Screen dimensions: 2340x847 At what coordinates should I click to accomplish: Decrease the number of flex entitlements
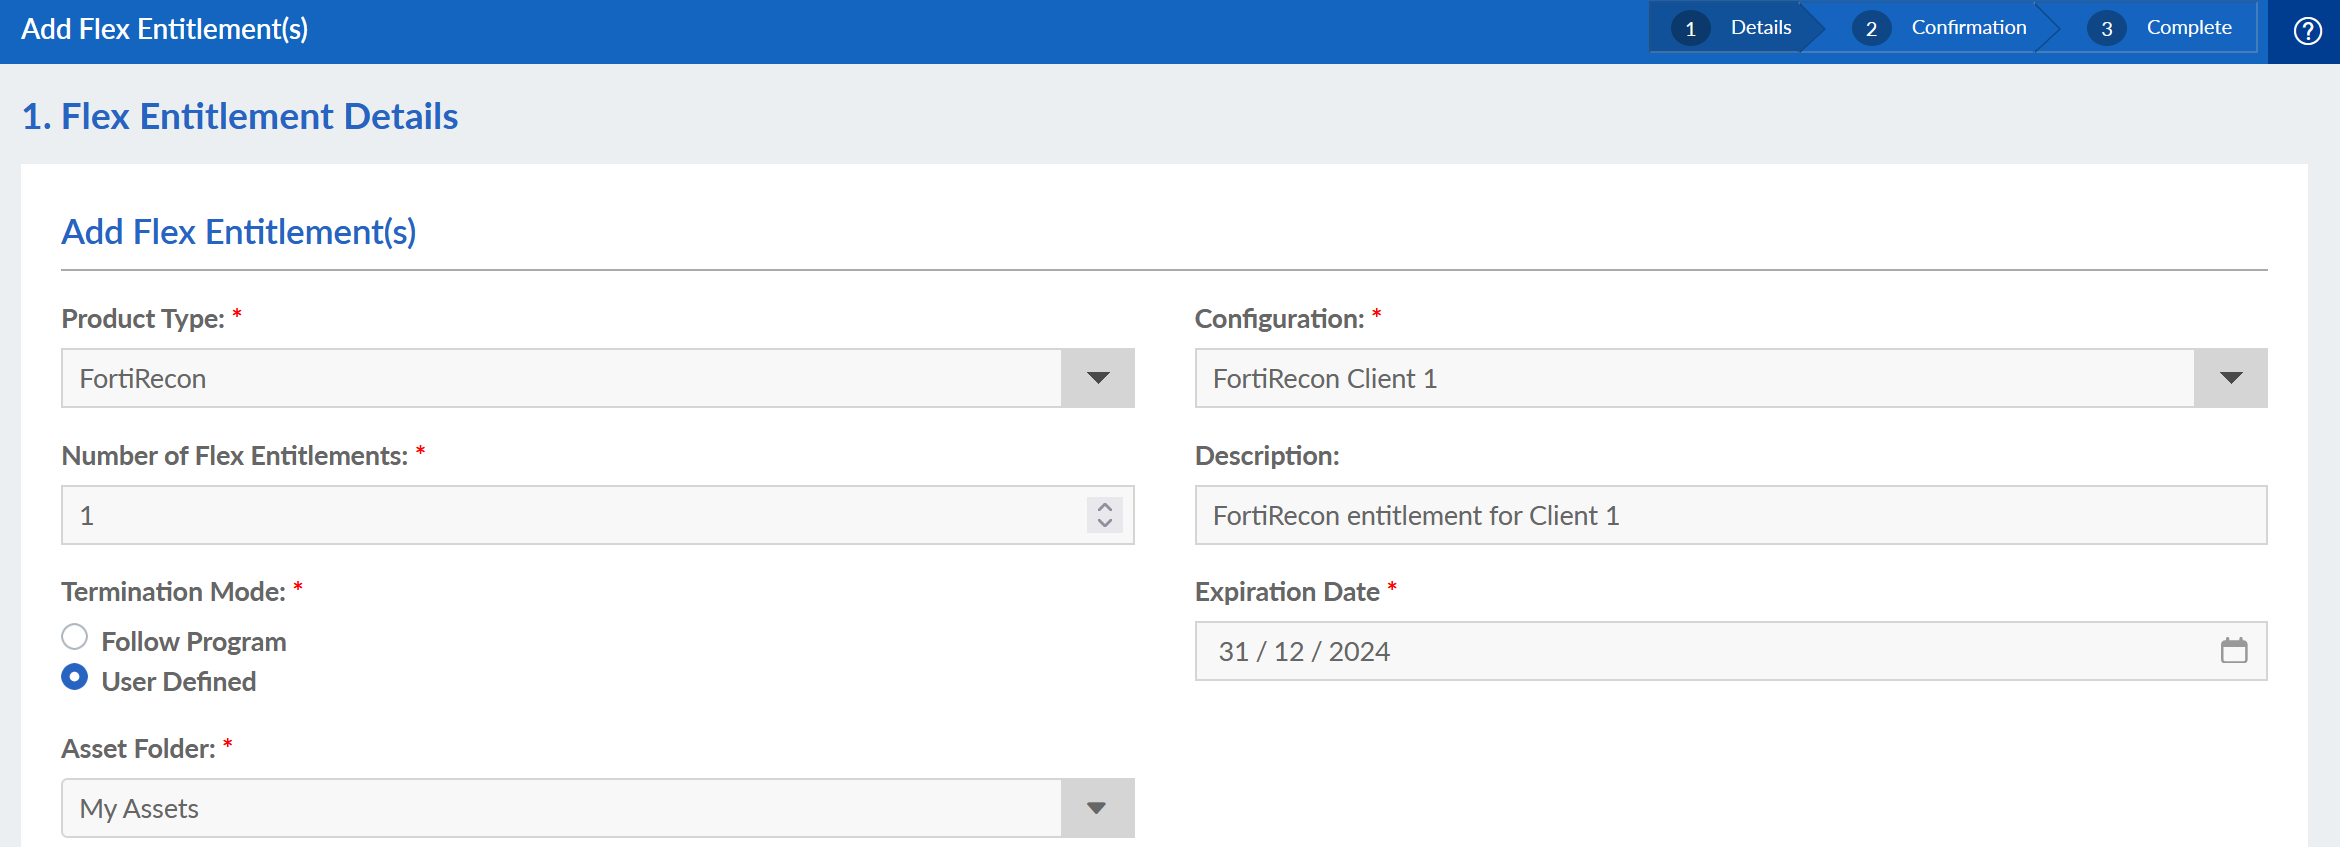(1105, 523)
